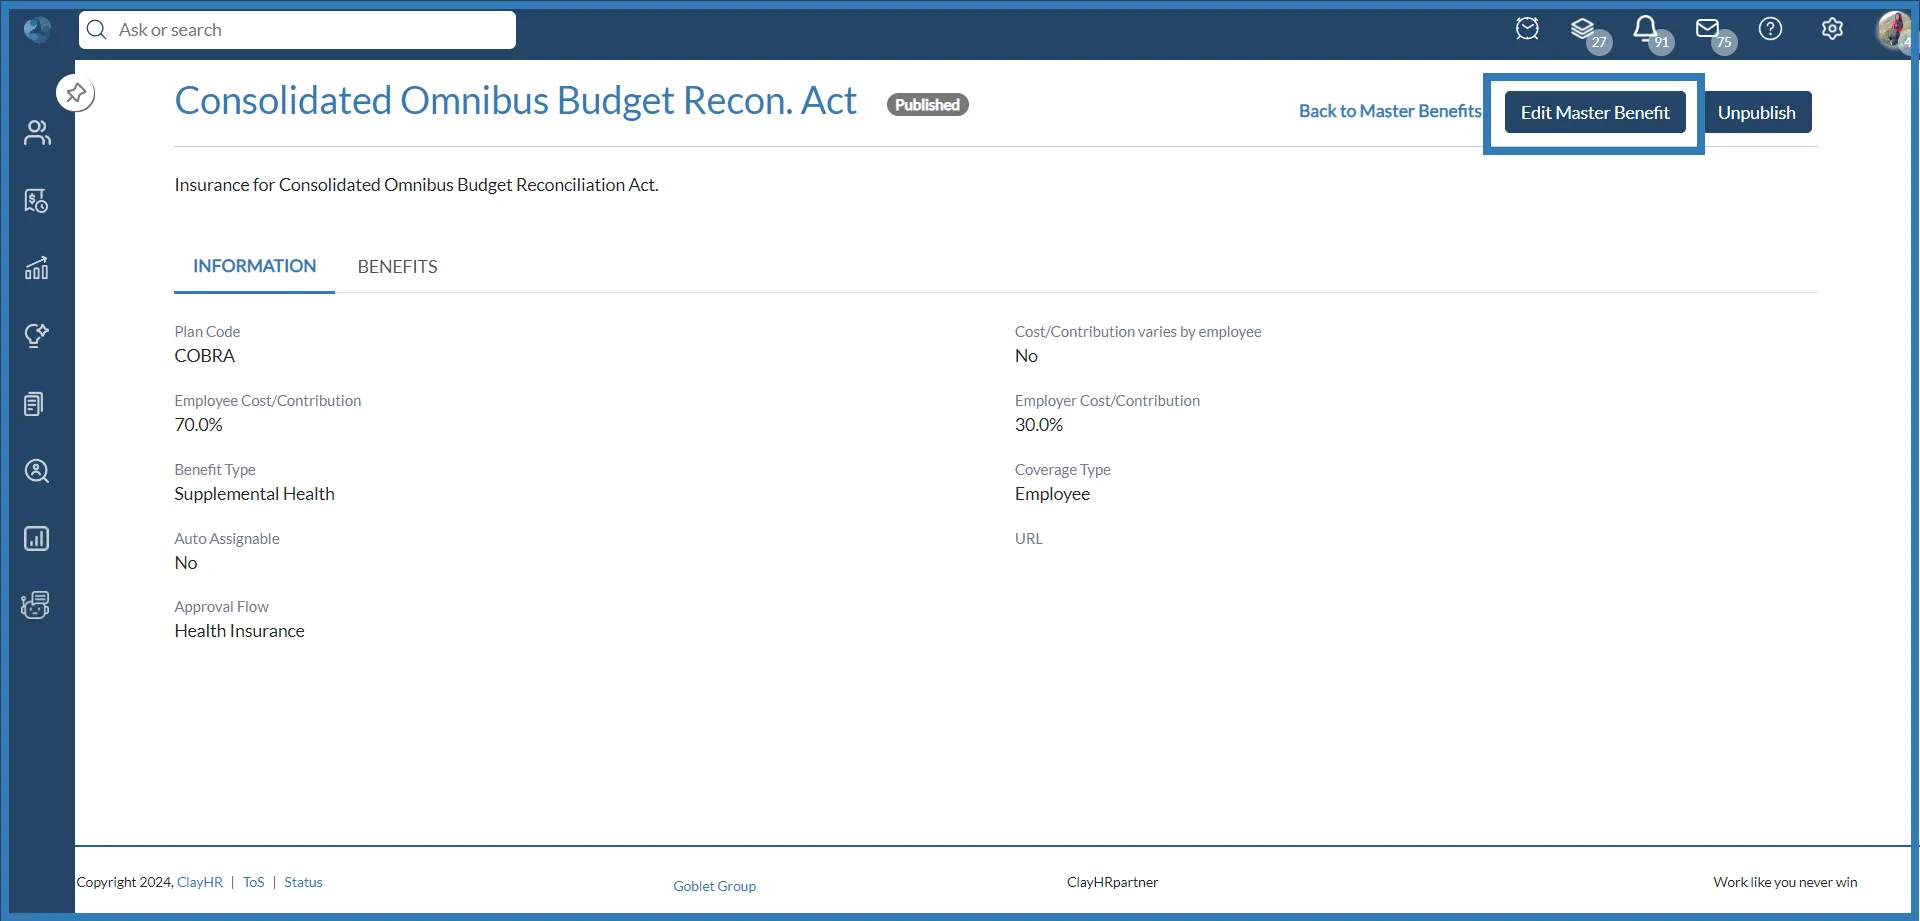The image size is (1920, 921).
Task: Open the Goblet Group footer link
Action: click(x=714, y=886)
